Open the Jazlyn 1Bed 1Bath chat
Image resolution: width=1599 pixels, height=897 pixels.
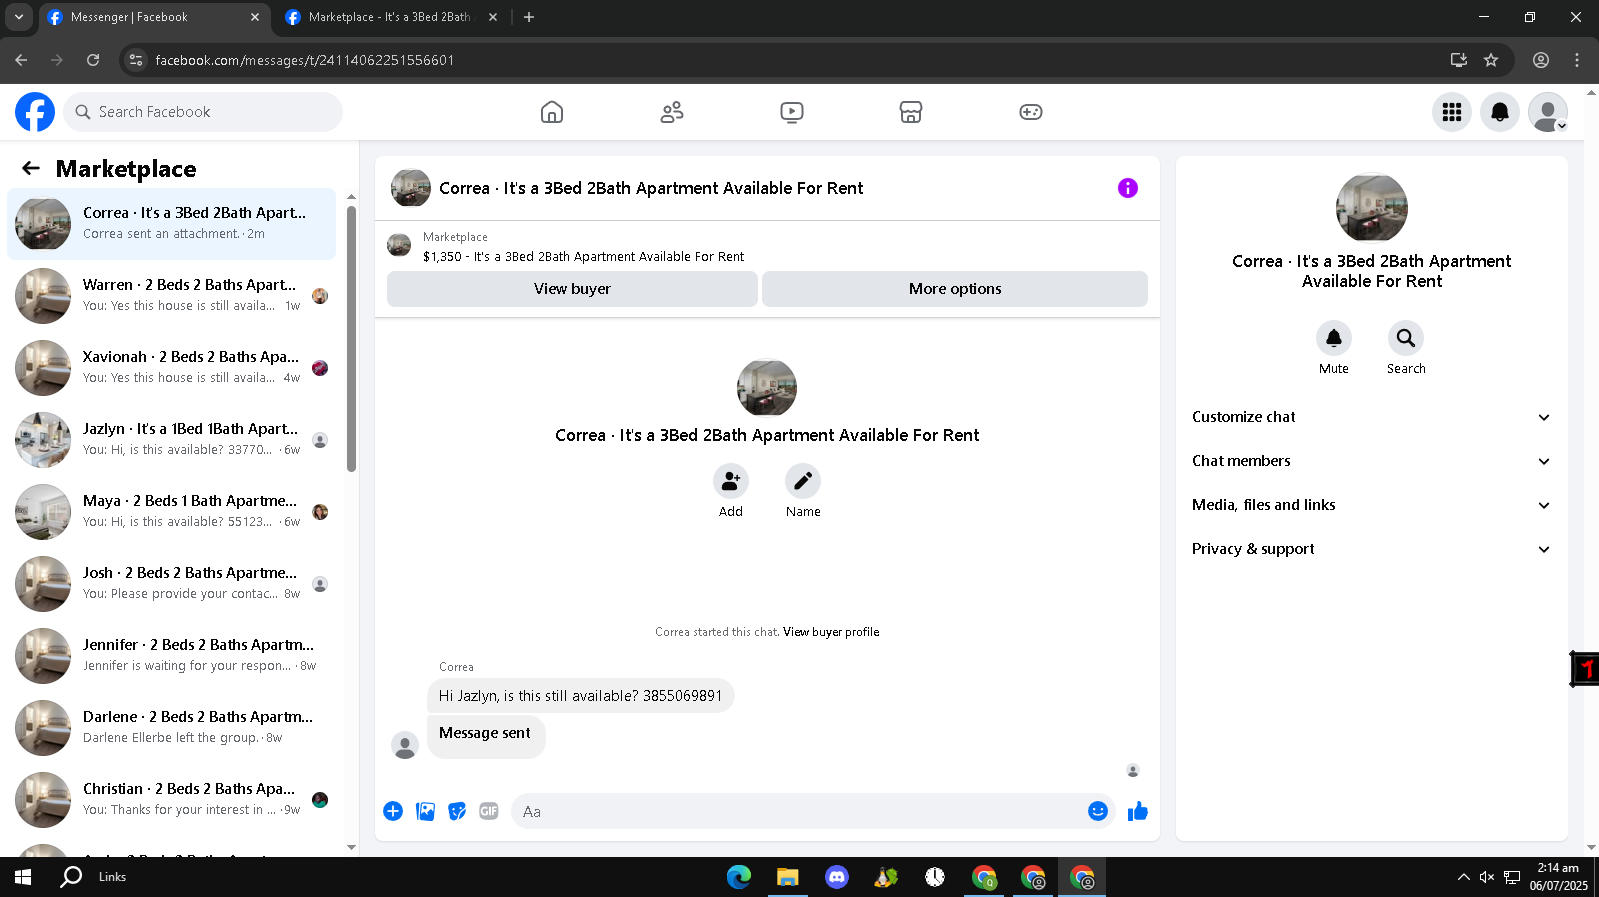click(172, 440)
